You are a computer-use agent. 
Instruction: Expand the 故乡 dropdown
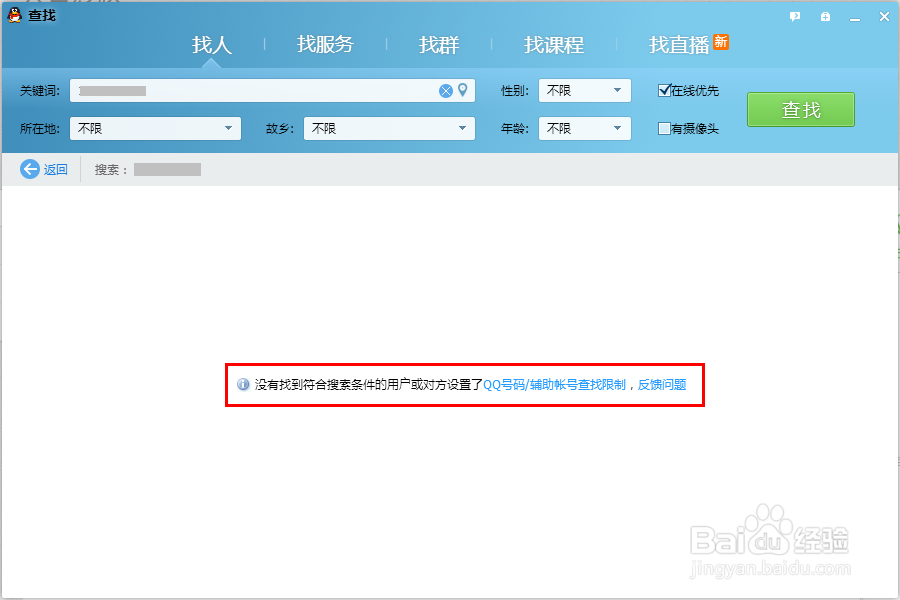coord(389,129)
